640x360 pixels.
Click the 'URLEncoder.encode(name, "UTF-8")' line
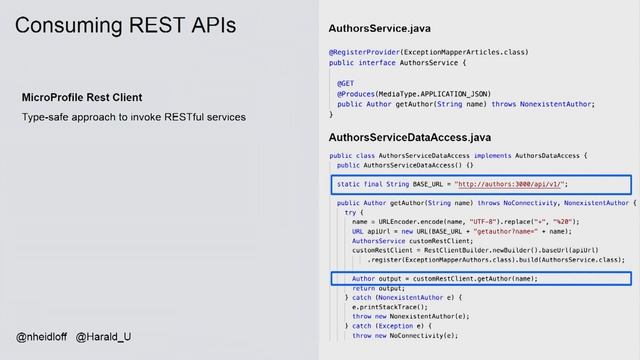466,222
